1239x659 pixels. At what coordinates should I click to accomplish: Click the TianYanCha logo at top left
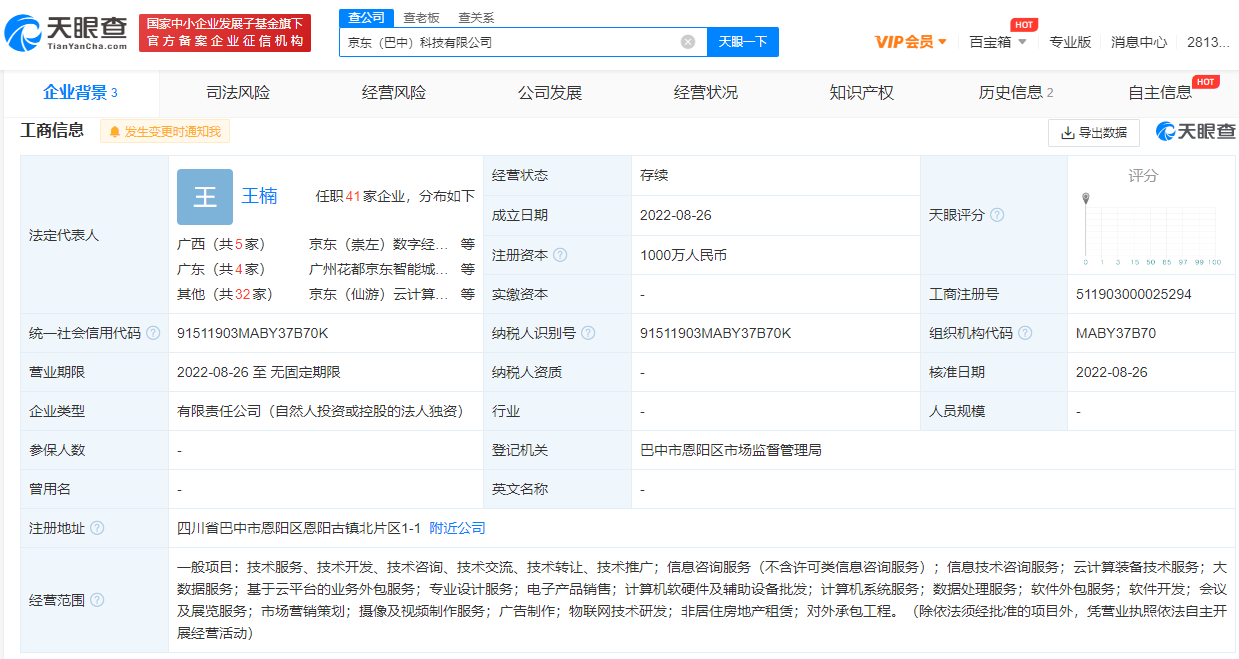tap(66, 33)
